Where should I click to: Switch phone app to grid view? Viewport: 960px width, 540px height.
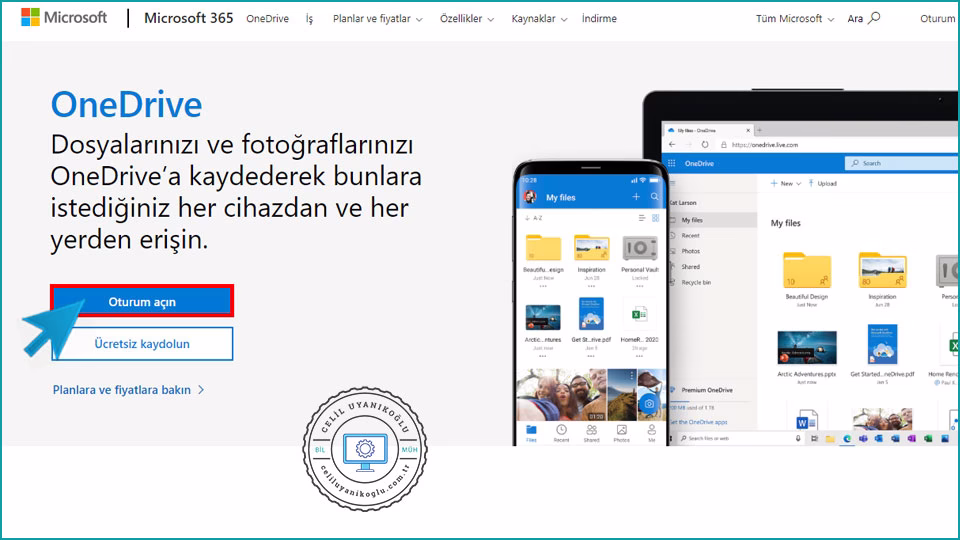[655, 218]
